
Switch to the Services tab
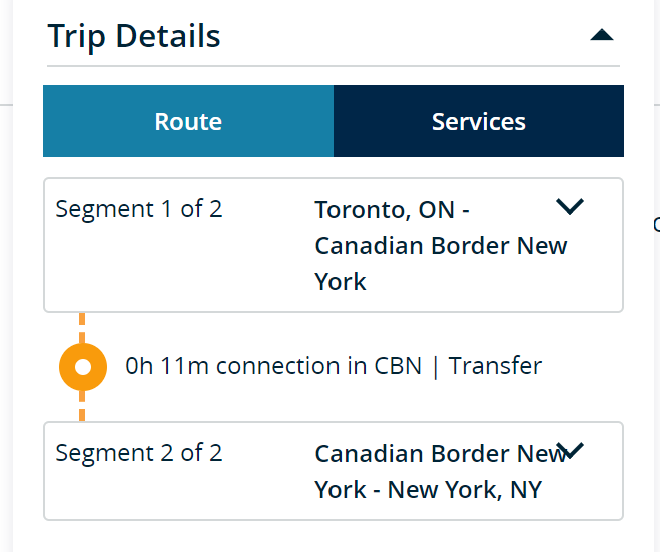coord(478,122)
